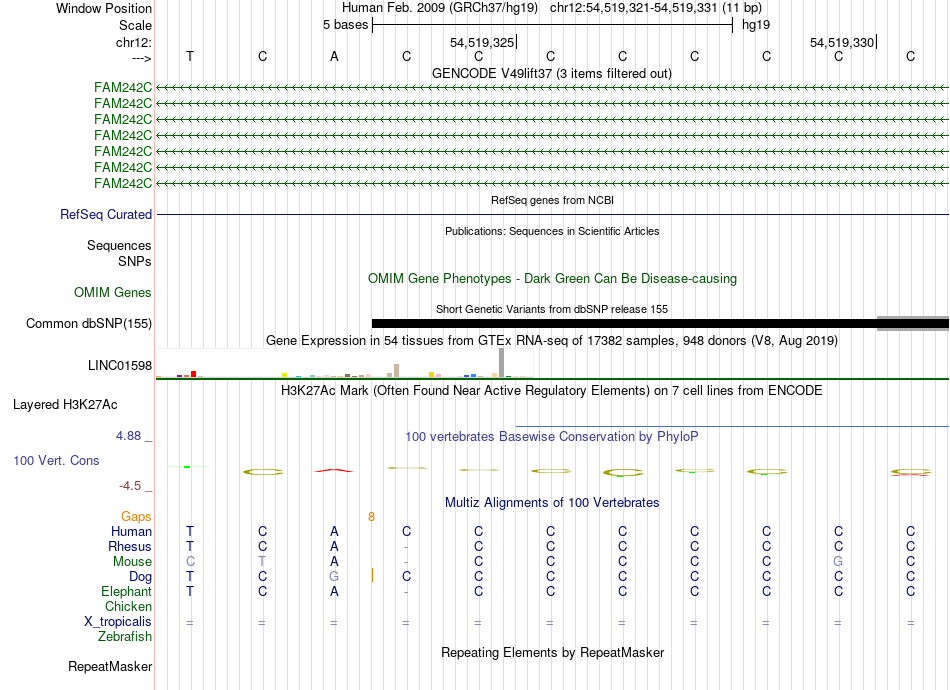Click the green PhyloP mark under the T column
This screenshot has width=950, height=690.
pyautogui.click(x=187, y=466)
